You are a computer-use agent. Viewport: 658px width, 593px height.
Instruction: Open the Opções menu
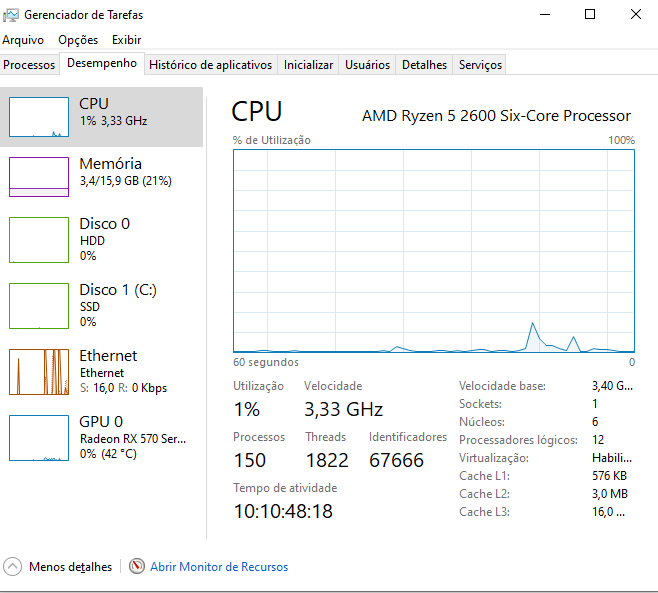pos(78,40)
